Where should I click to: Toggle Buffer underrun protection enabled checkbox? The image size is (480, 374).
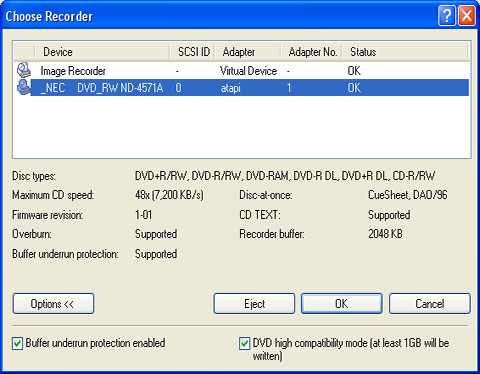17,343
